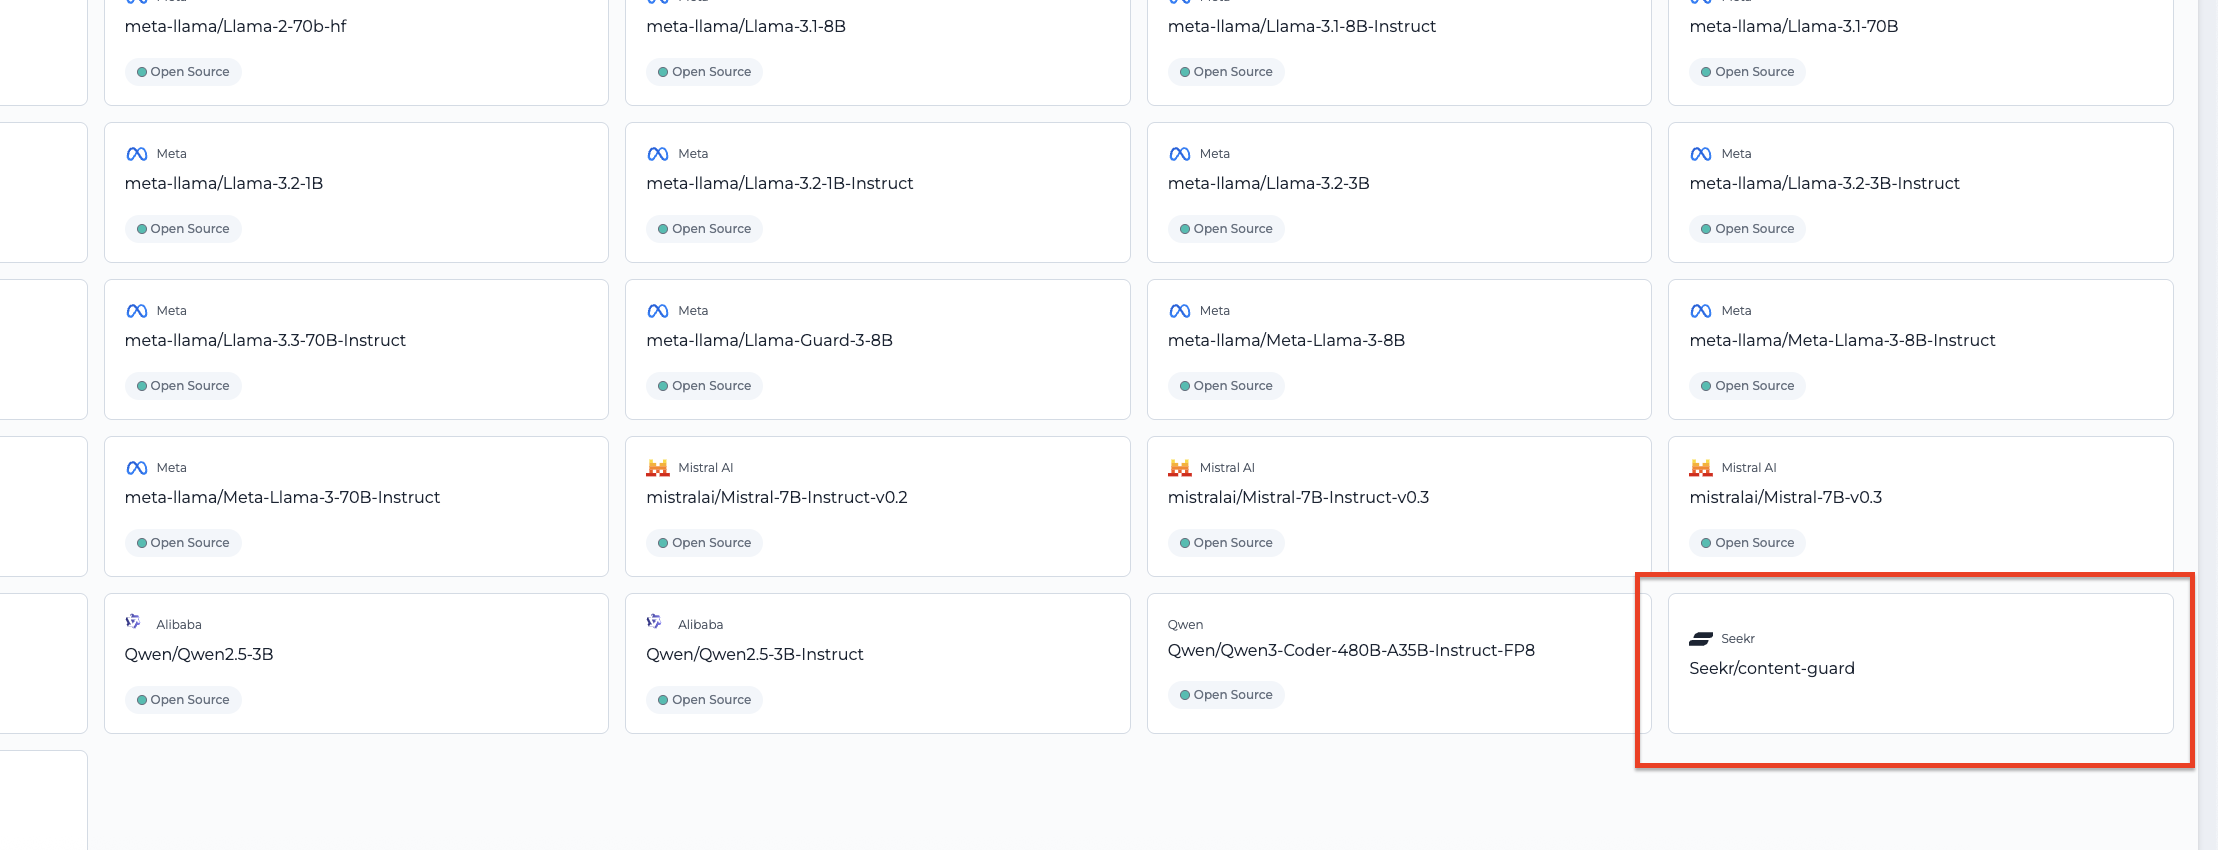
Task: Click Meta logo on Meta-Llama-3-8B card
Action: coord(1180,311)
